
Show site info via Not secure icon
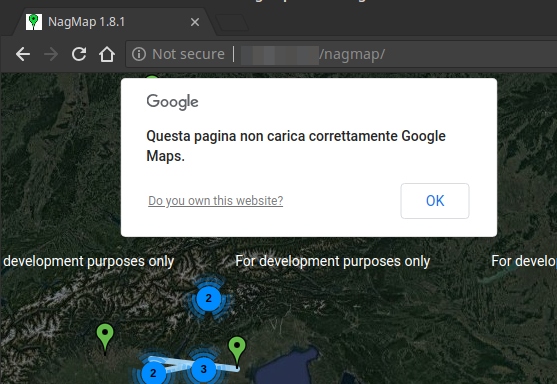139,54
